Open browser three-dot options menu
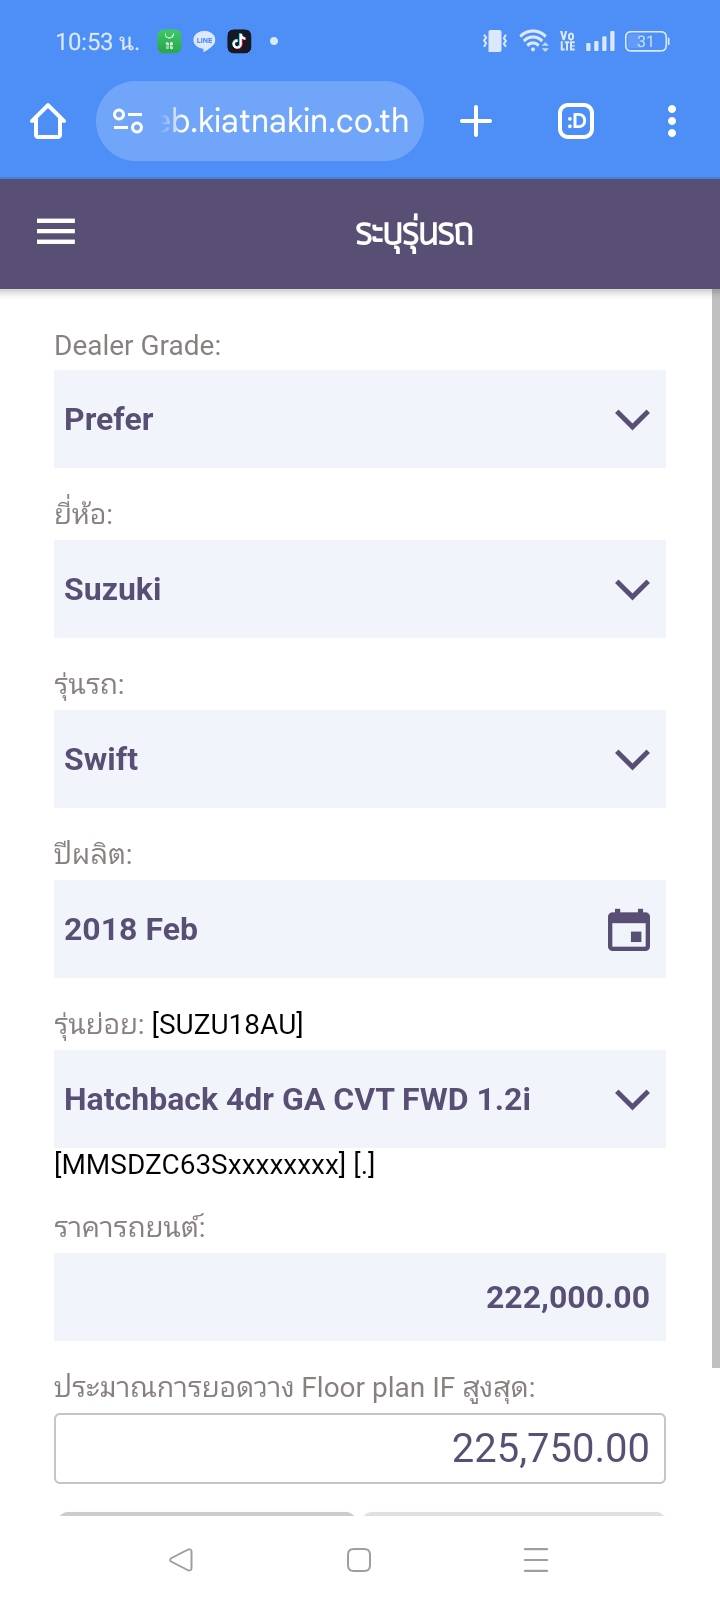 pyautogui.click(x=671, y=122)
